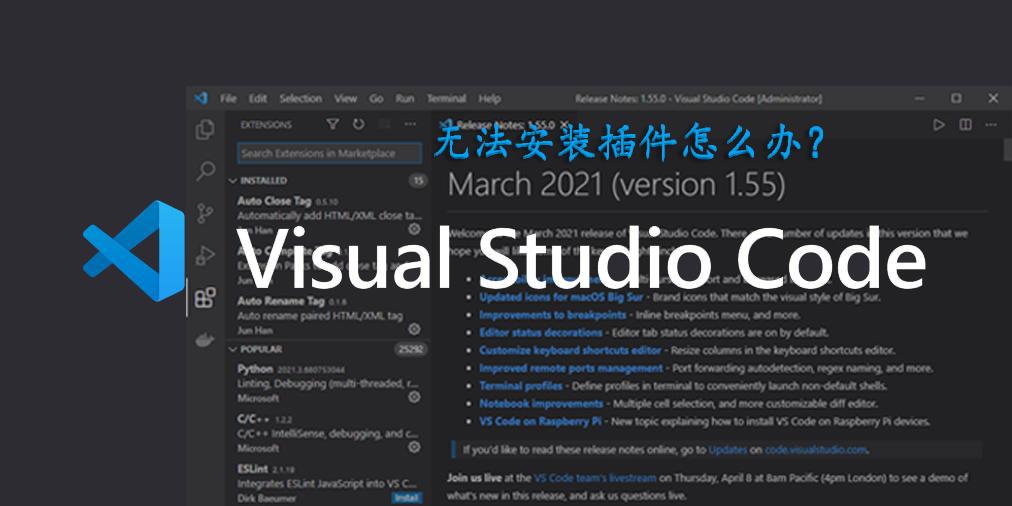Screen dimensions: 1012x506
Task: Open editor more actions ellipsis
Action: click(991, 125)
